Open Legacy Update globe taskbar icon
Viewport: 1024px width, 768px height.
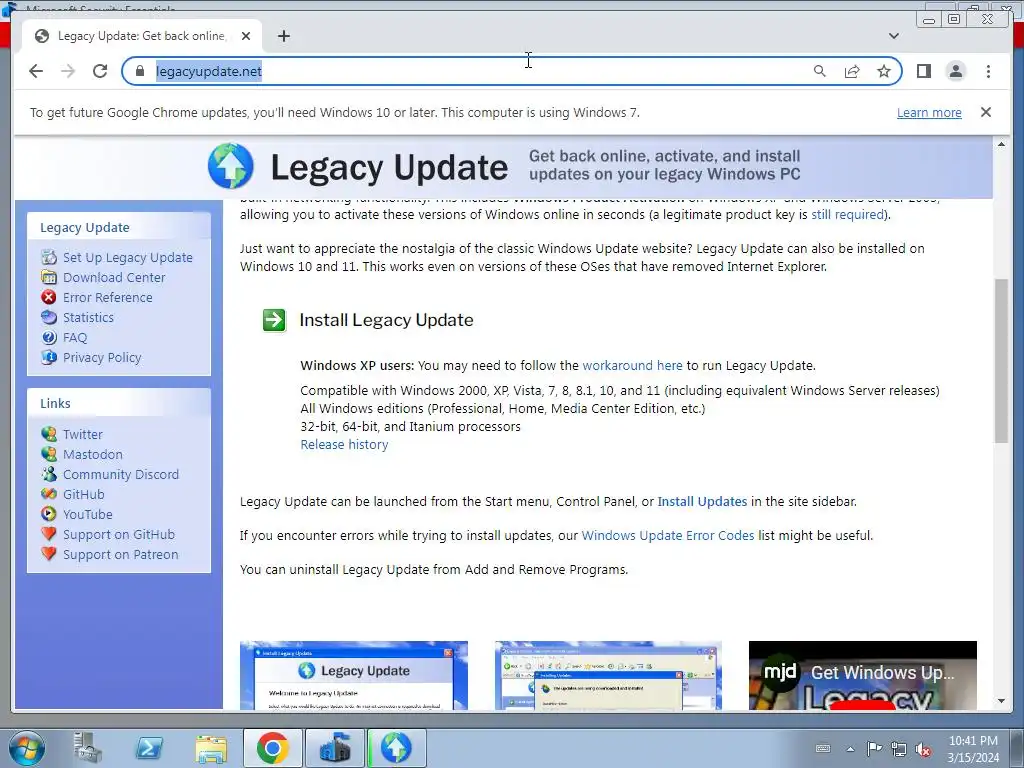point(396,748)
